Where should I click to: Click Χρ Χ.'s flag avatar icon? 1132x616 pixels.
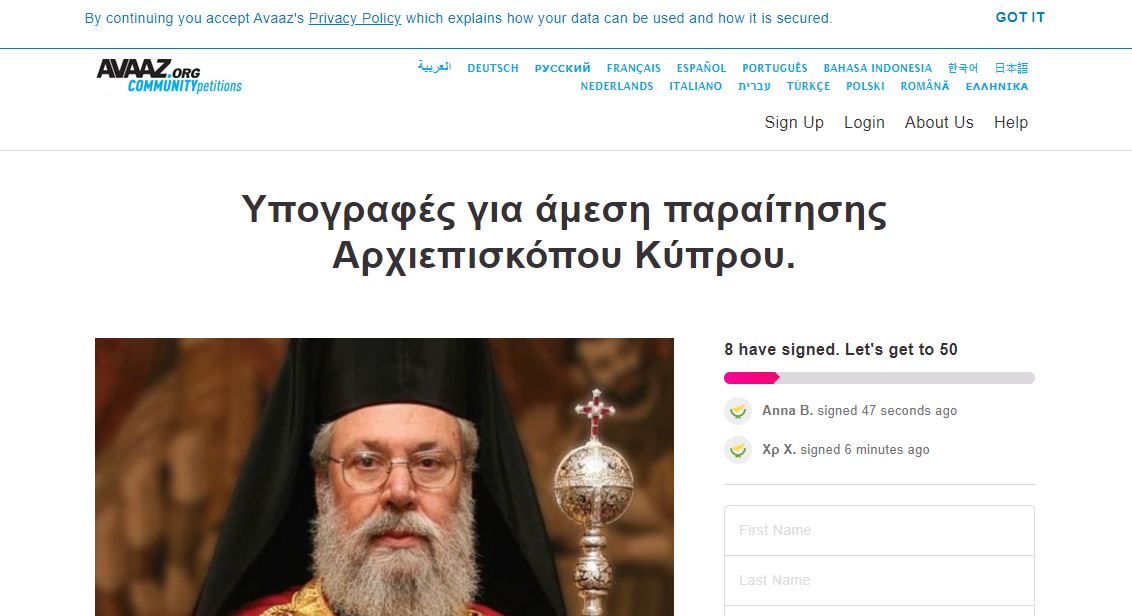tap(738, 450)
